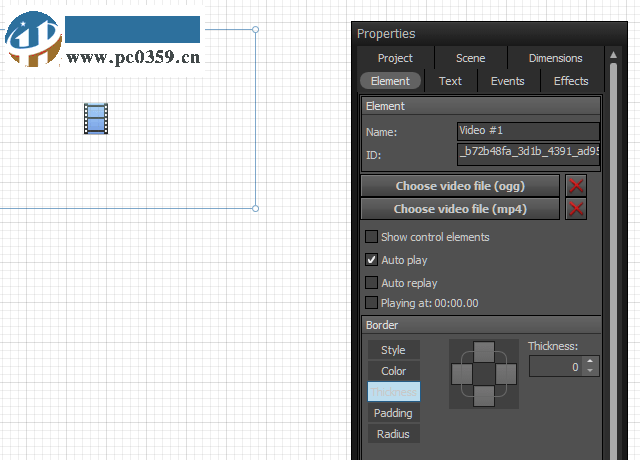Remove the mp4 video file with red X

point(576,209)
